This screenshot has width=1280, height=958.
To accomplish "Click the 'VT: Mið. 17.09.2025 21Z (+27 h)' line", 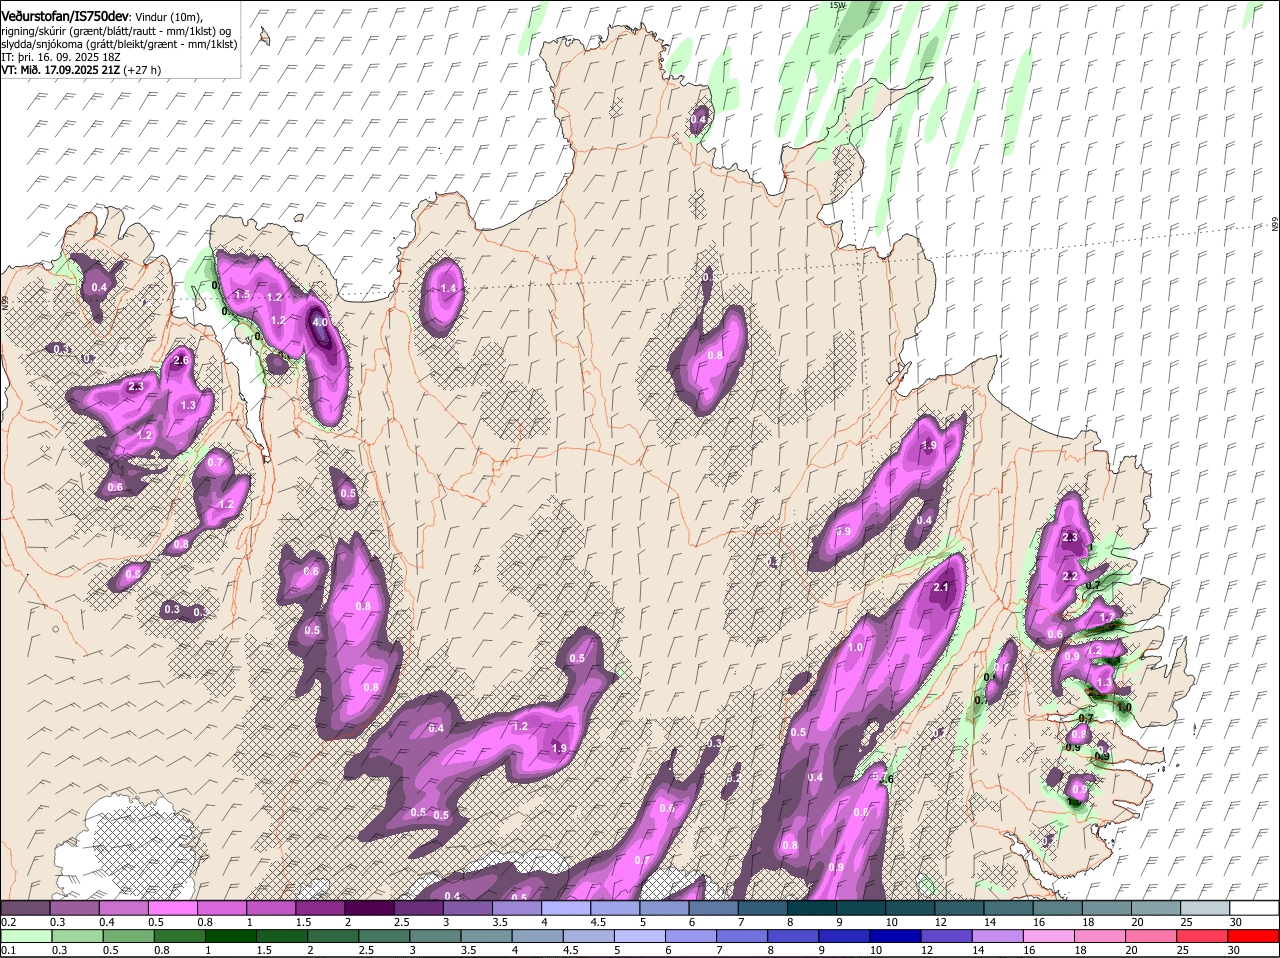I will coord(81,70).
